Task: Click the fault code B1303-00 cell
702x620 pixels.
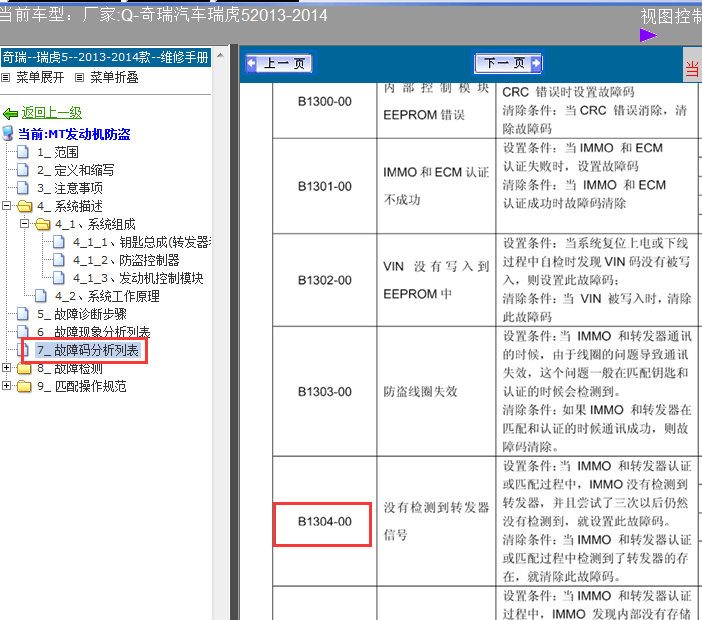Action: [x=325, y=392]
